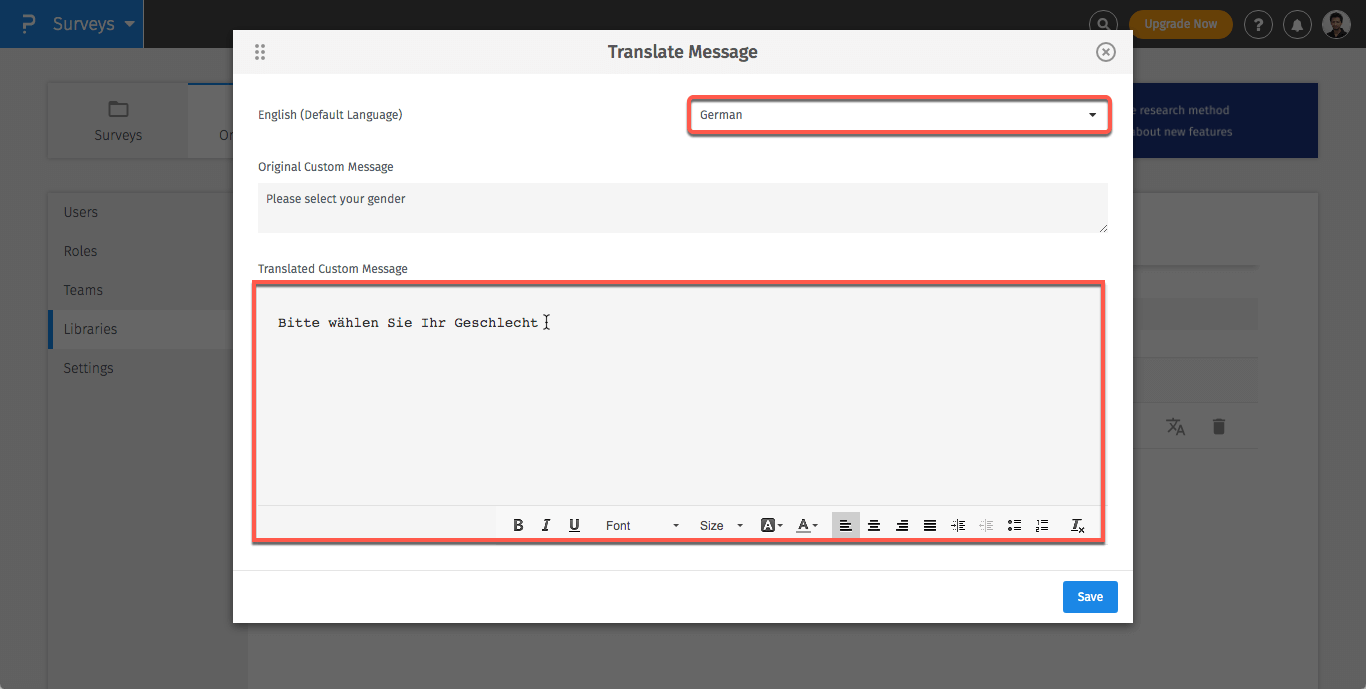
Task: Click the Upgrade Now button
Action: pyautogui.click(x=1180, y=24)
